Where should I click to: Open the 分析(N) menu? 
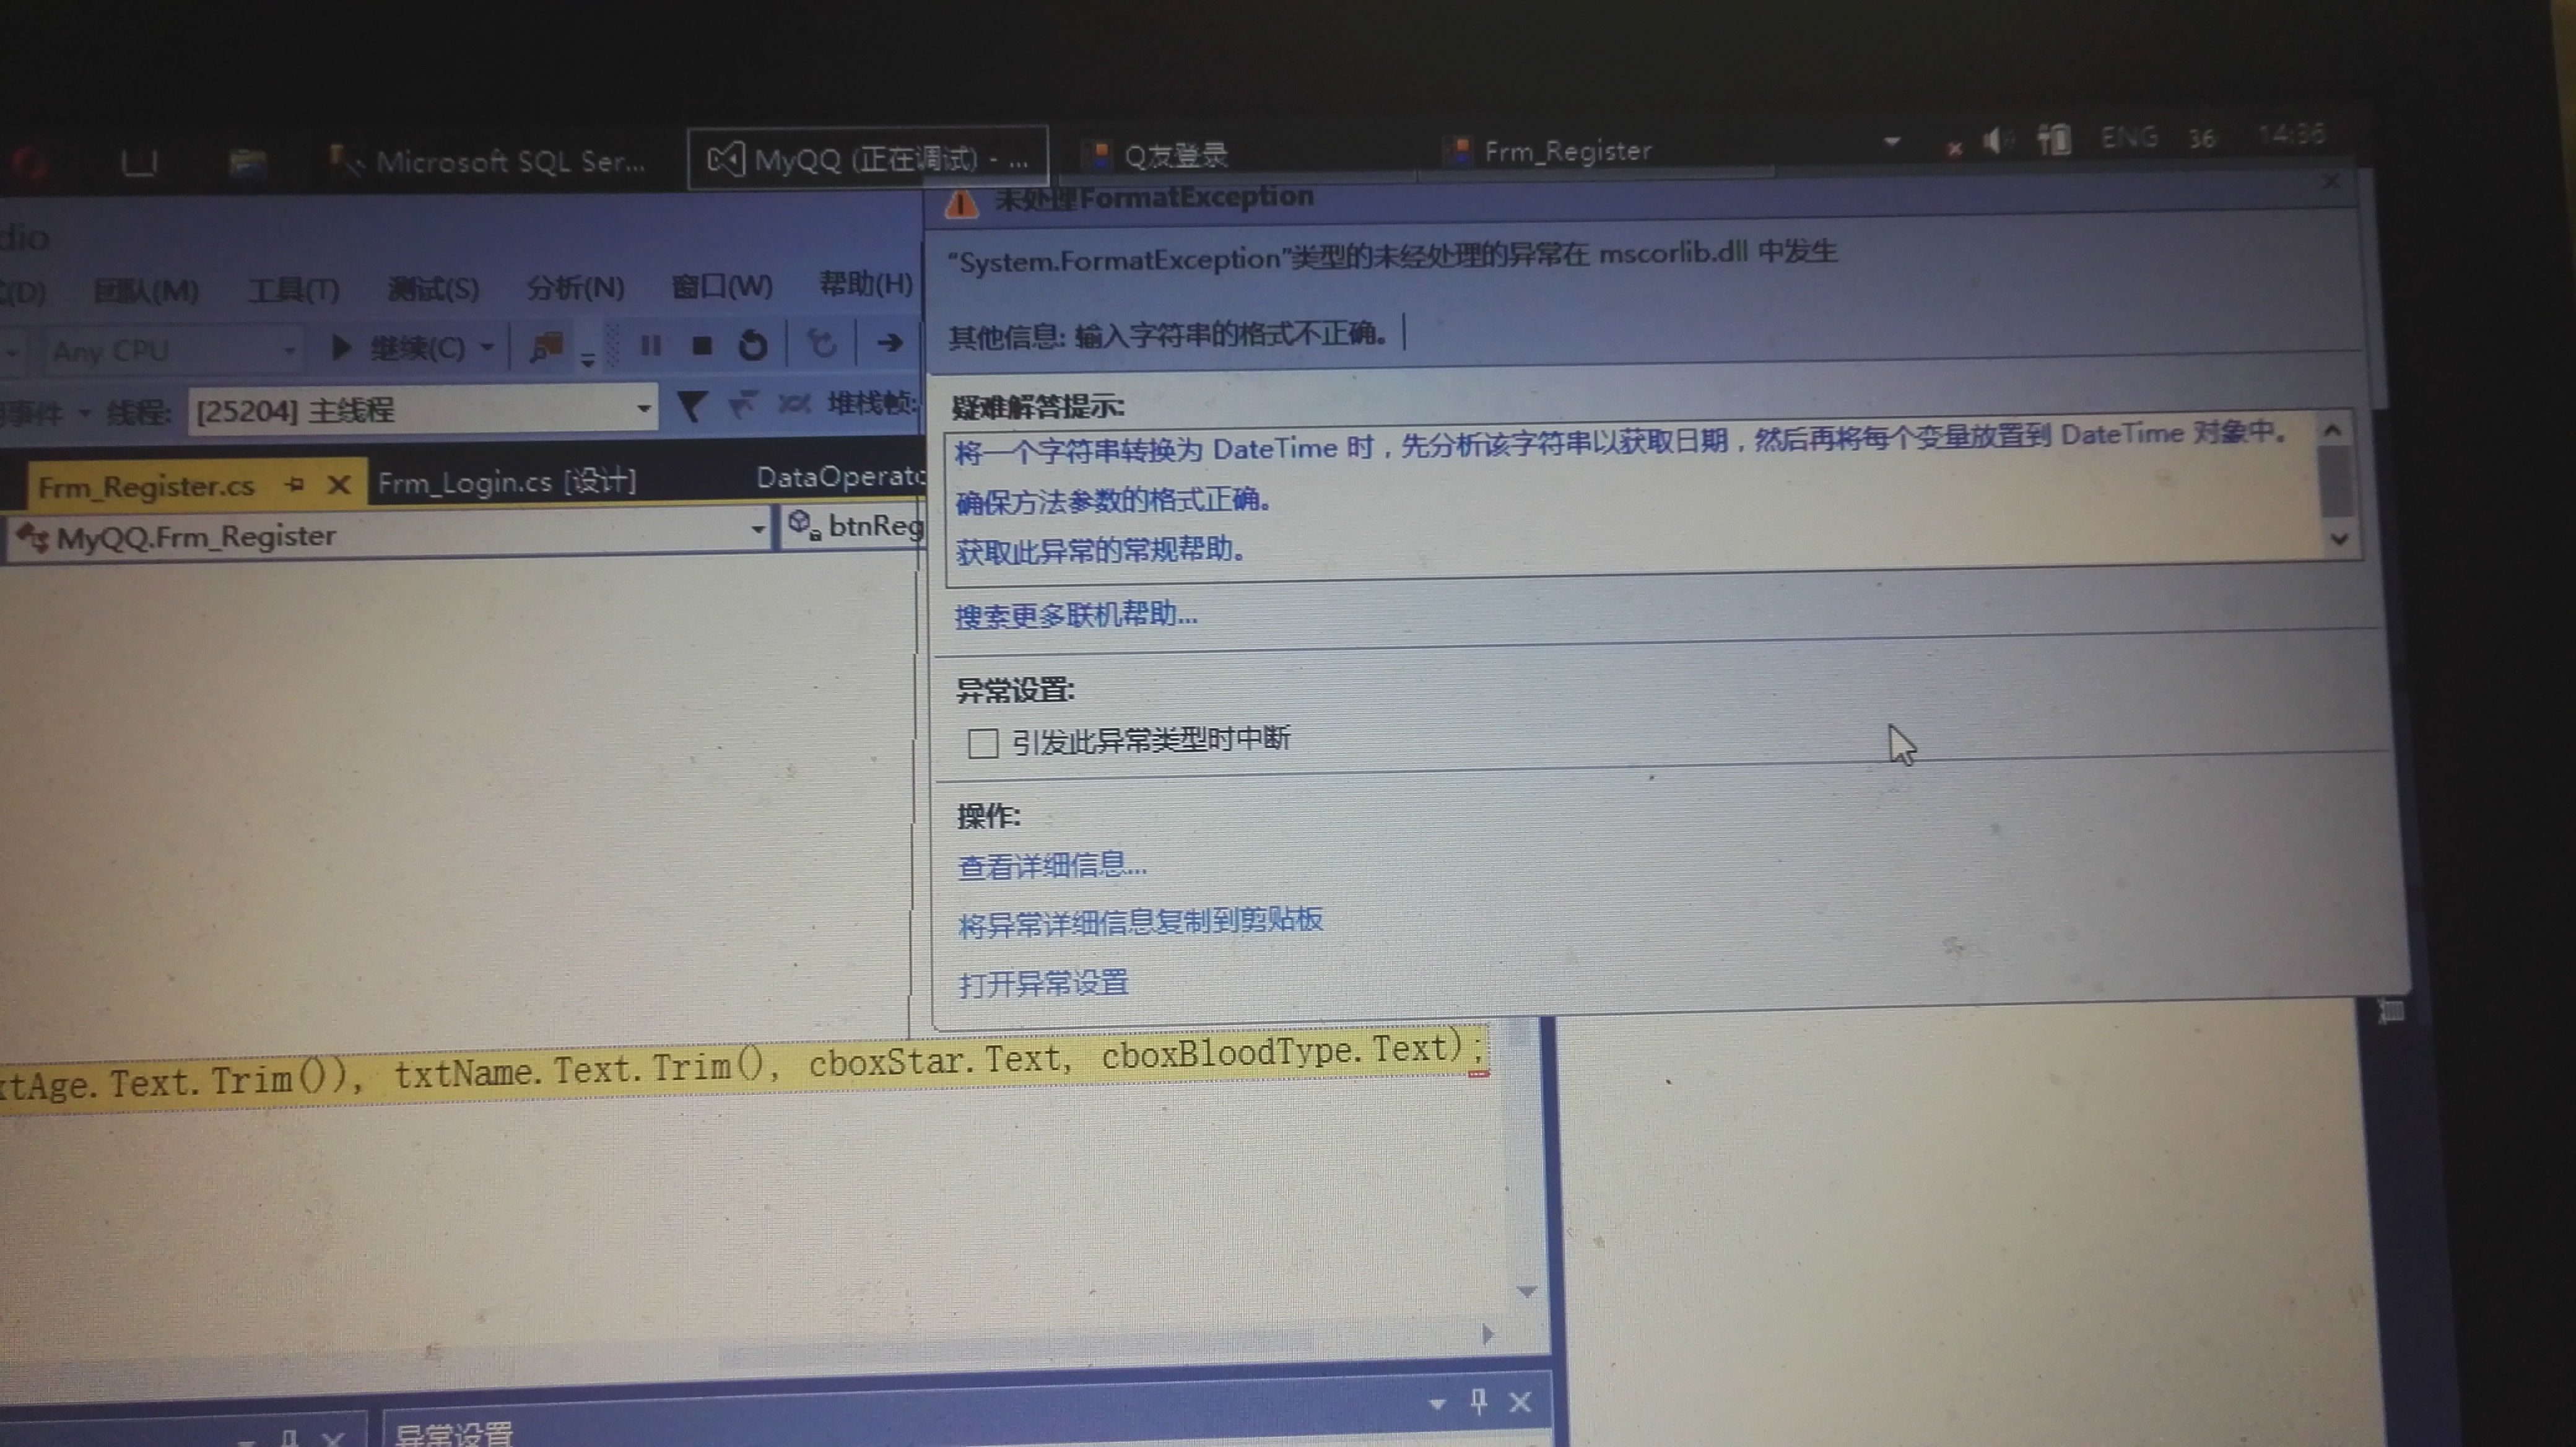575,288
